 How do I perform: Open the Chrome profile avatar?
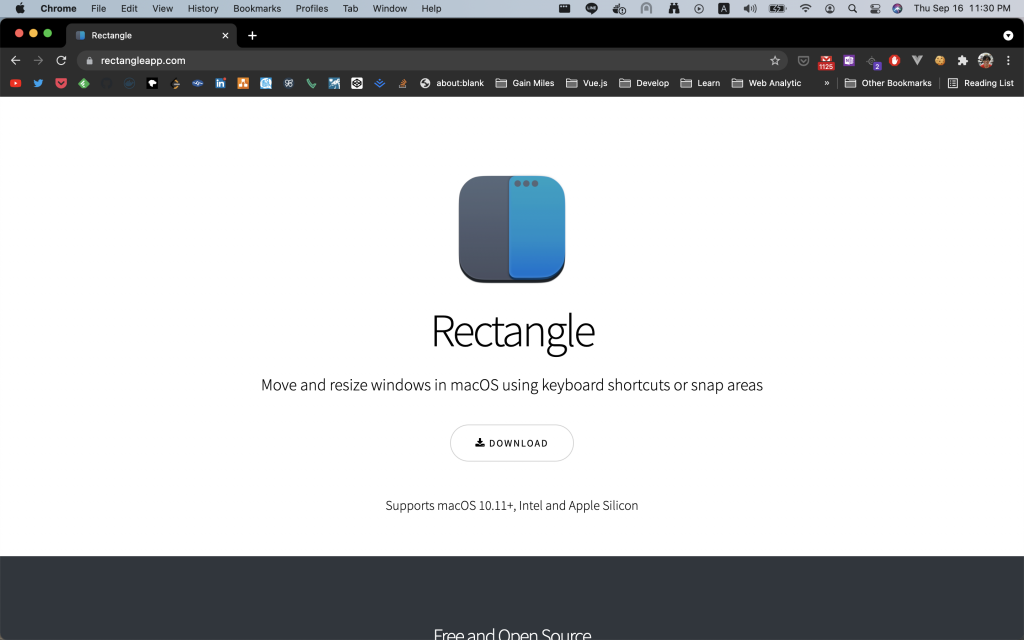985,61
